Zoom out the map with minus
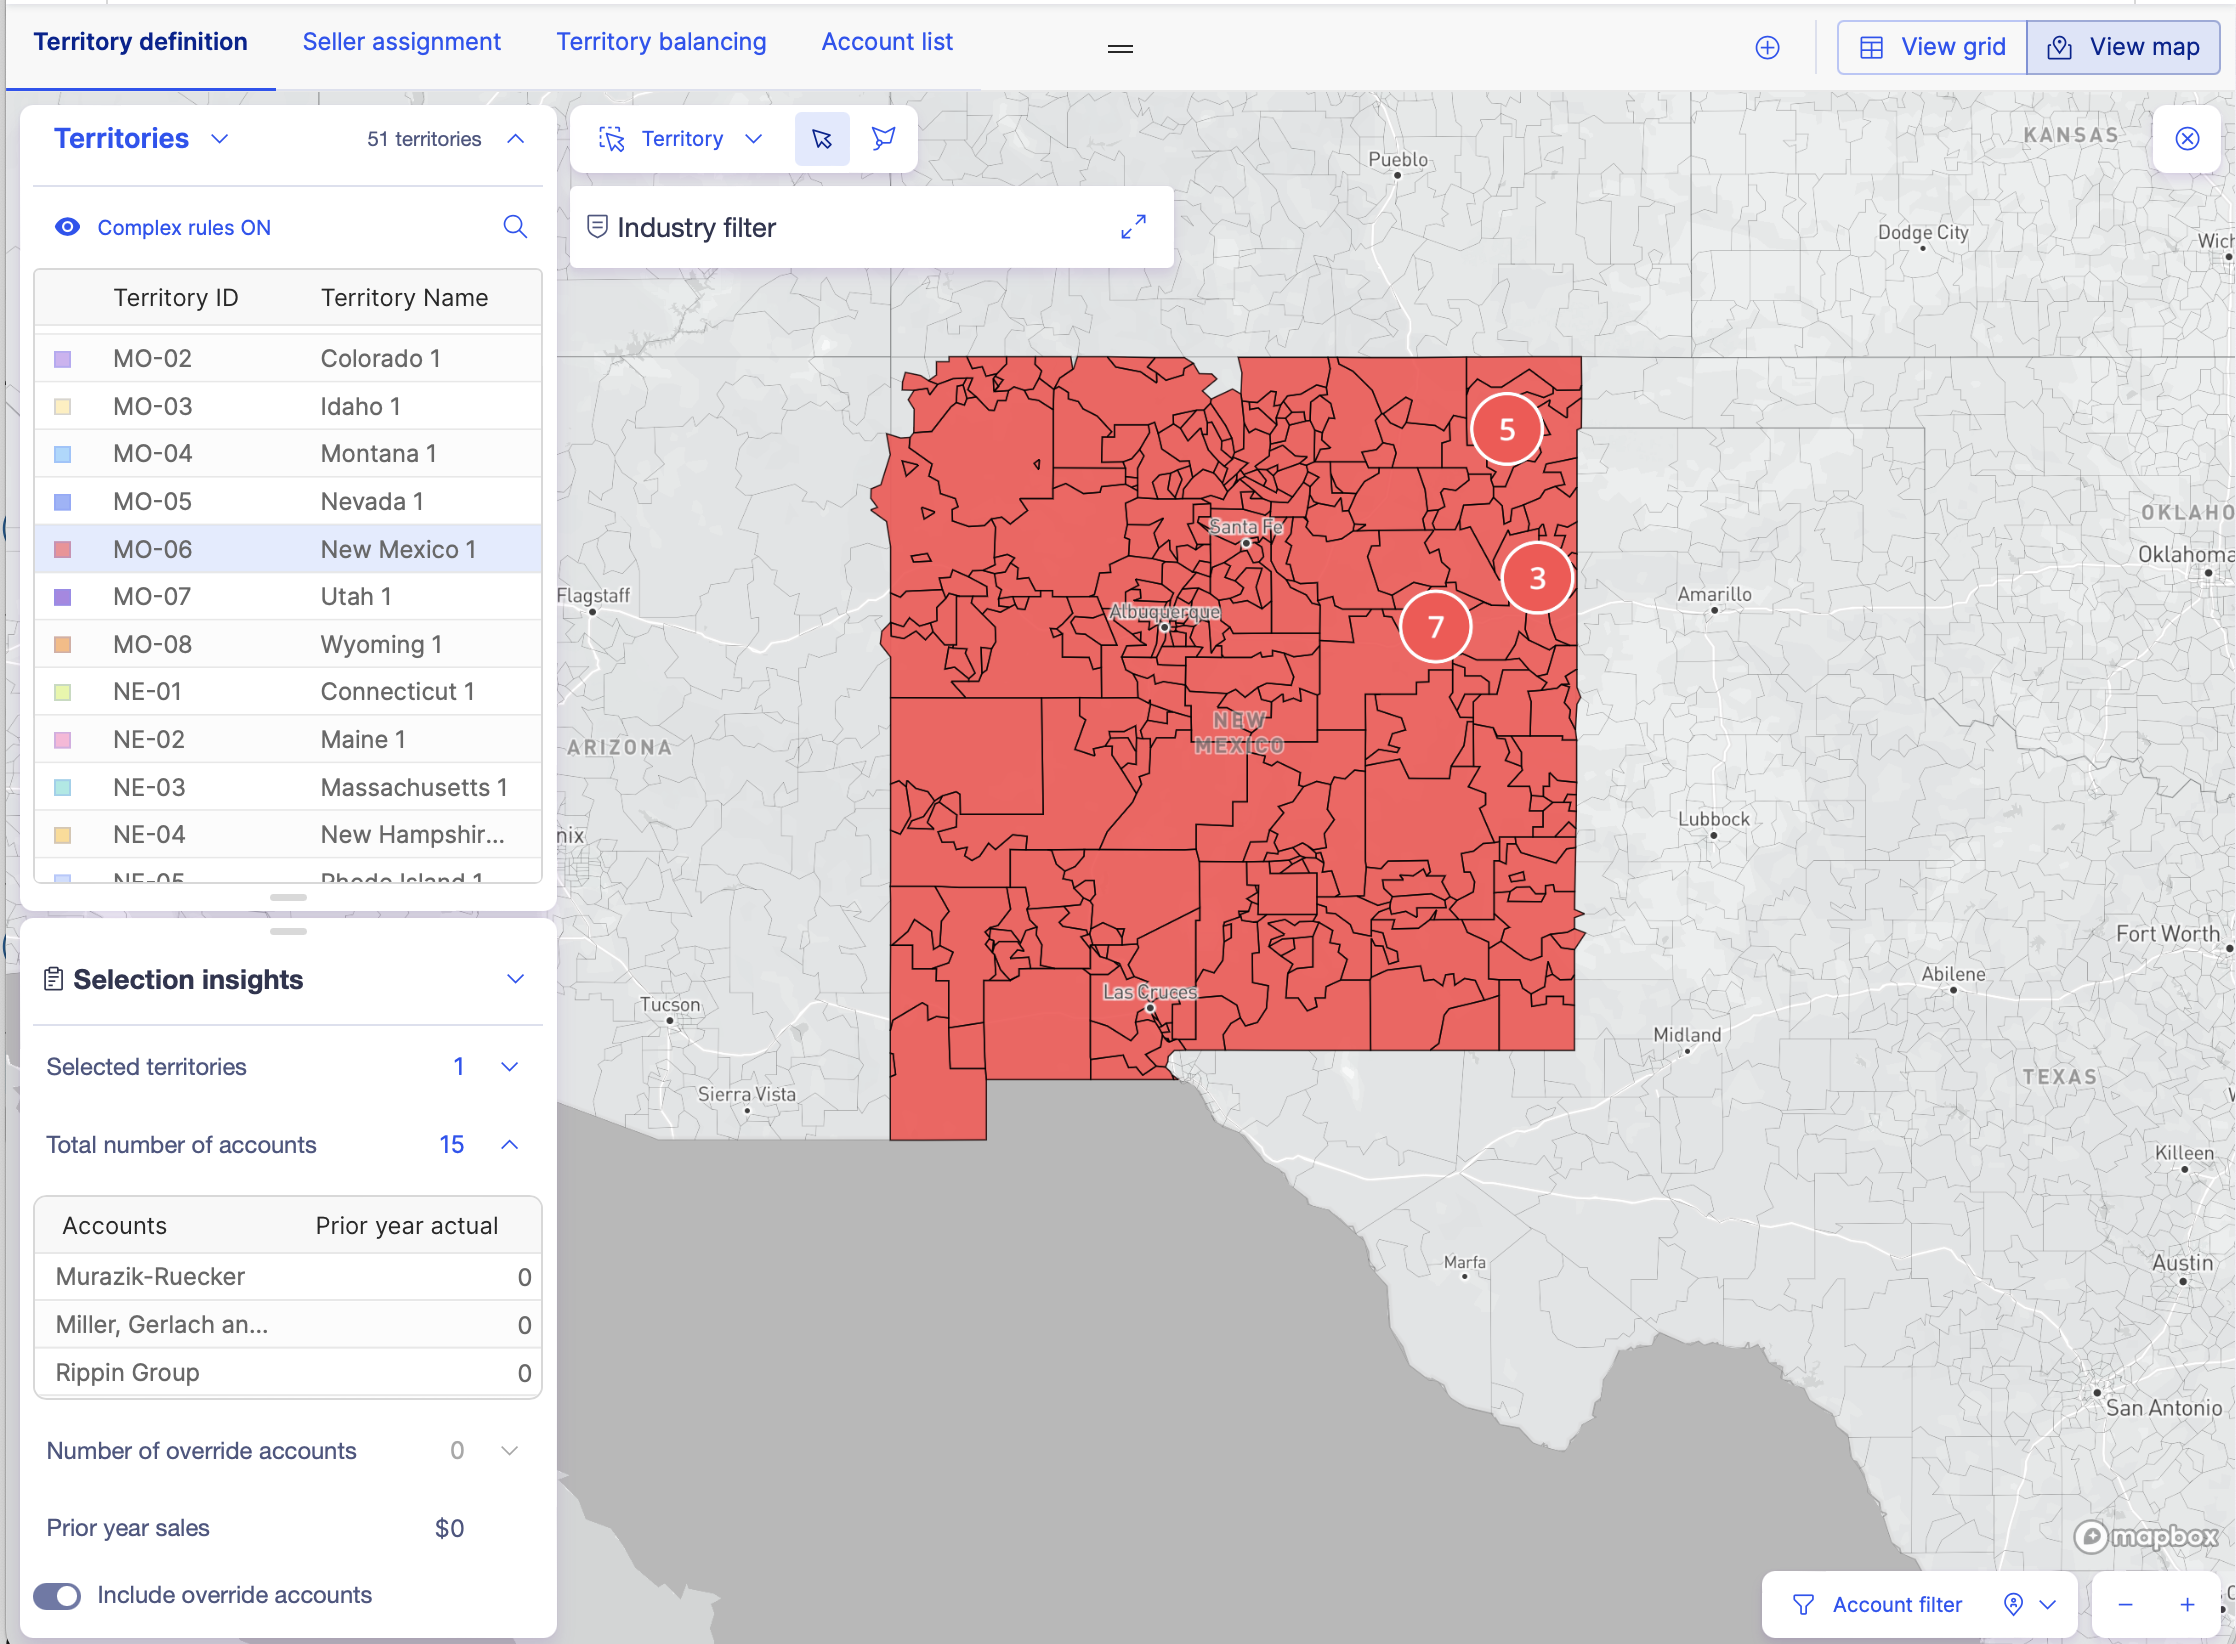This screenshot has height=1644, width=2236. 2125,1604
